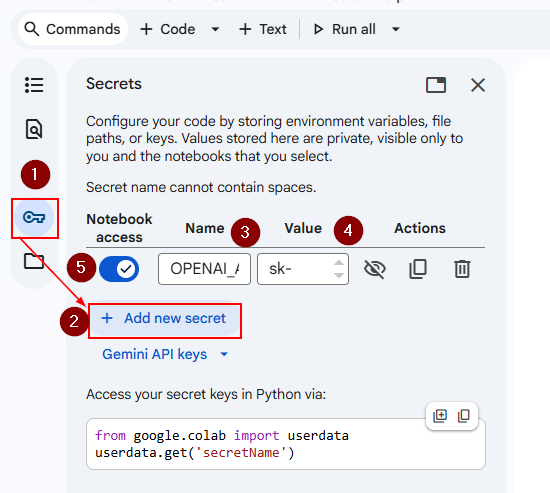
Task: Add a Text cell from toolbar
Action: pyautogui.click(x=263, y=29)
